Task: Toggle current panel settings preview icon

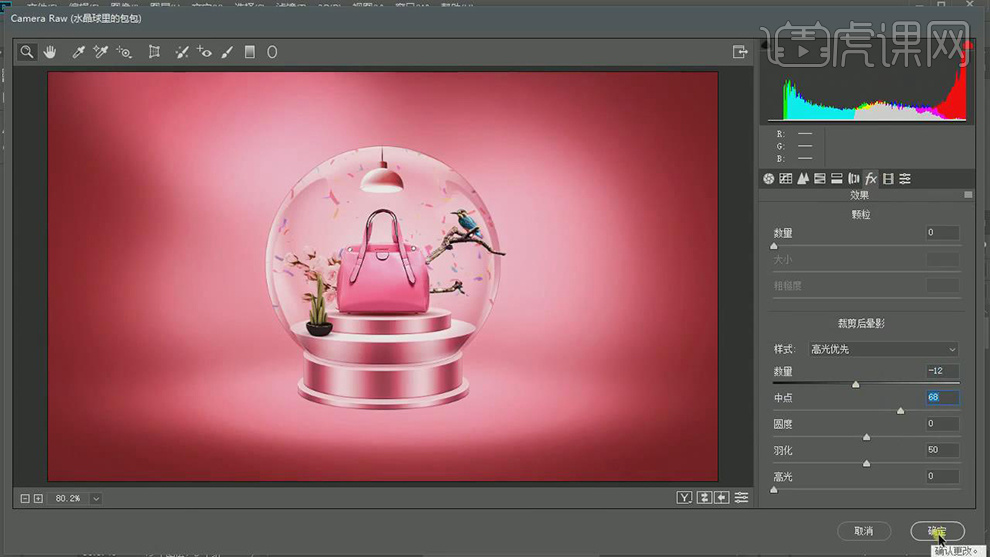Action: tap(741, 498)
